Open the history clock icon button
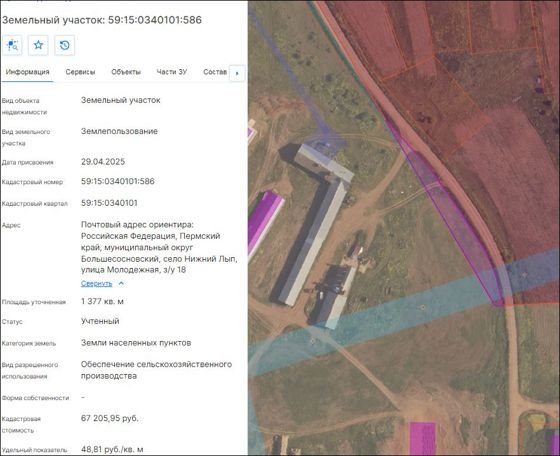Screen dimensions: 560x456 (64, 45)
